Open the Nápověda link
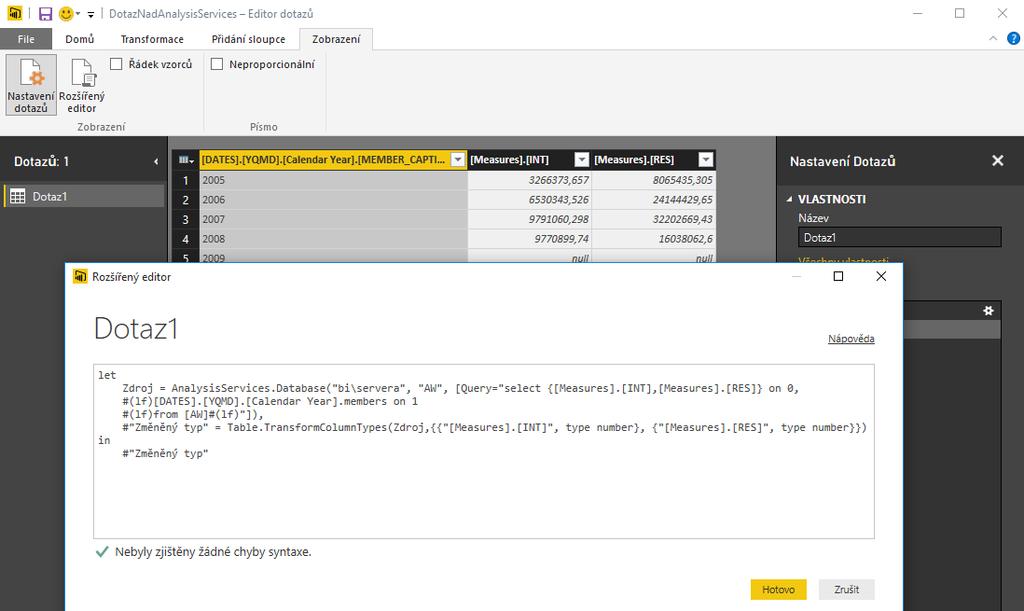 (851, 339)
